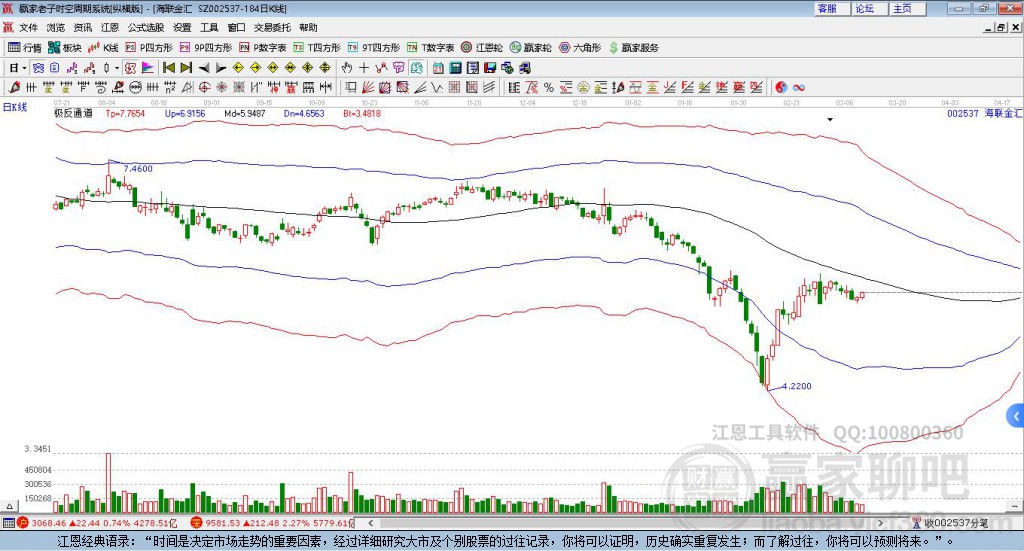Switch to K线 chart view
The image size is (1024, 551).
click(x=103, y=48)
